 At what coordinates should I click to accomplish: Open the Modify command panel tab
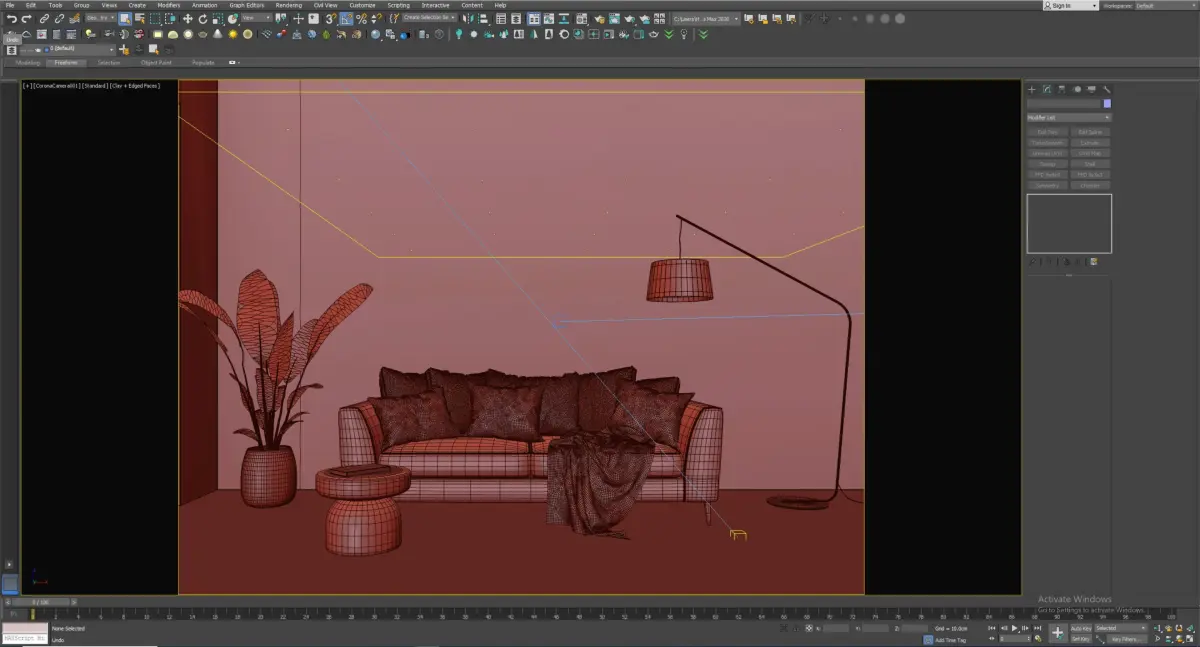tap(1046, 89)
